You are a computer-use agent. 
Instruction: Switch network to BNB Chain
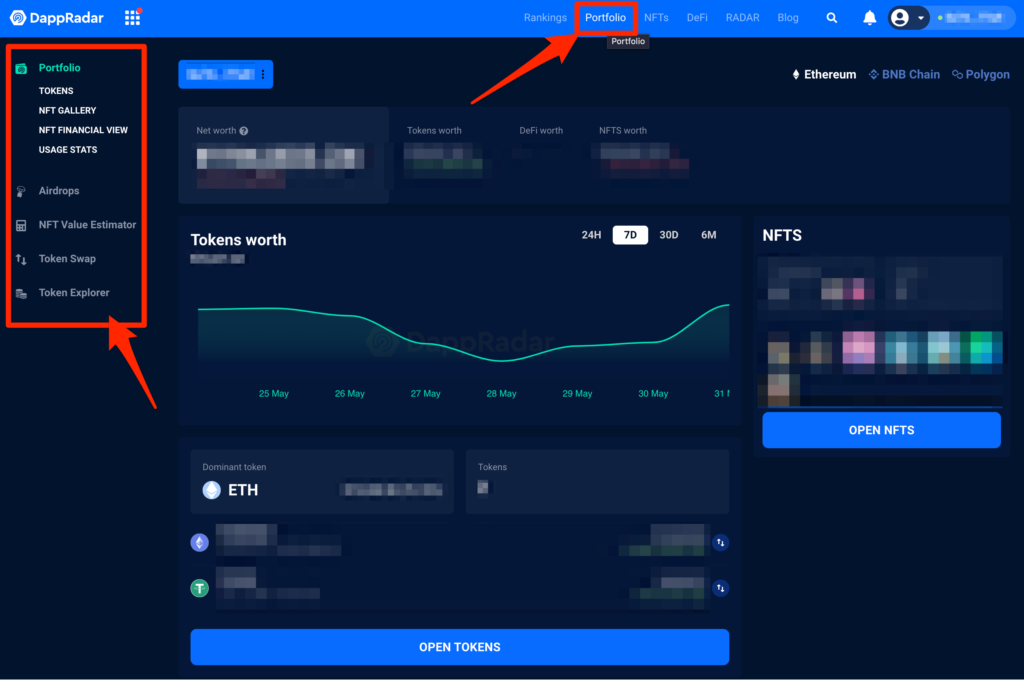tap(904, 74)
